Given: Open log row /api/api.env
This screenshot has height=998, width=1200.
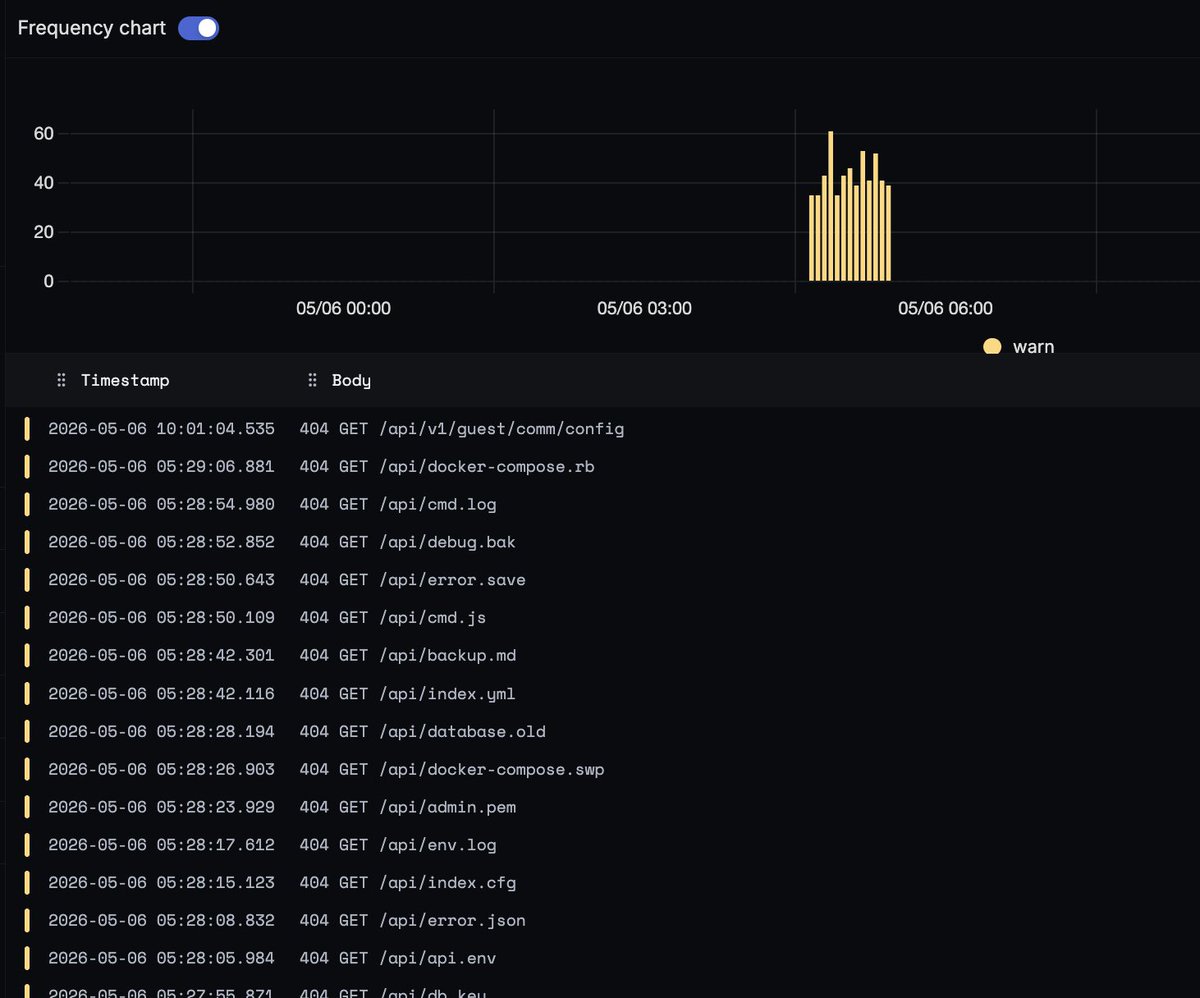Looking at the screenshot, I should (x=600, y=959).
